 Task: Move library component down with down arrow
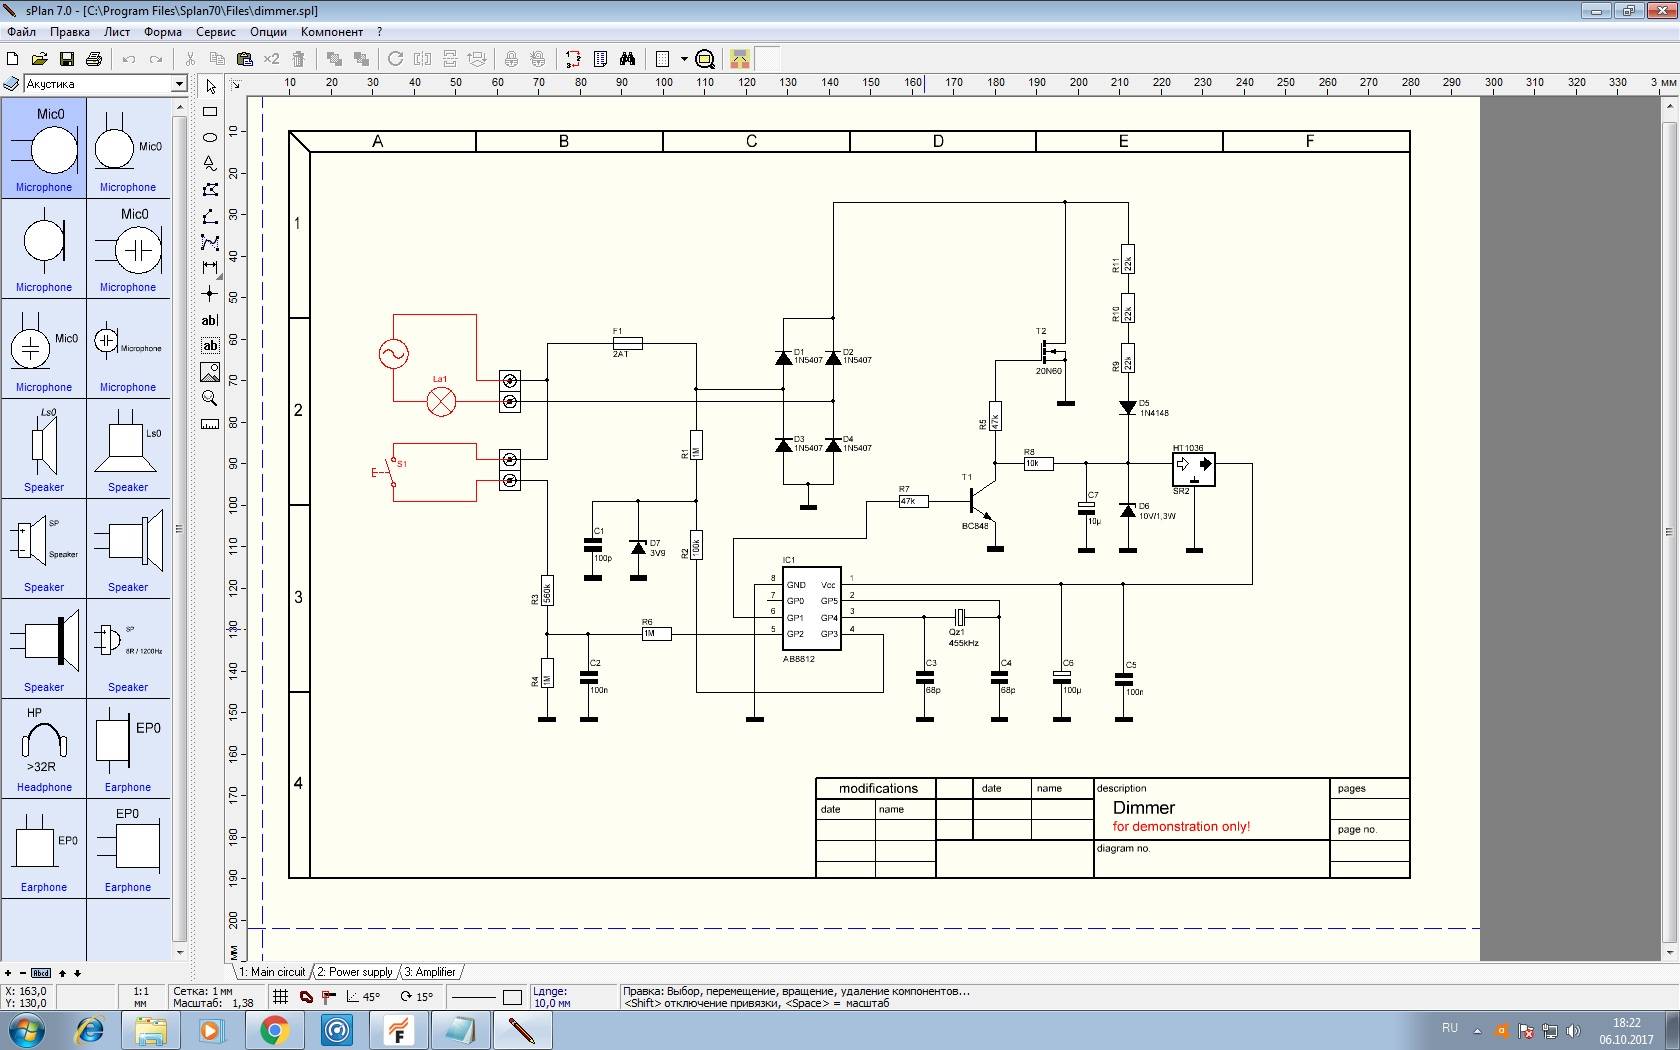tap(77, 973)
